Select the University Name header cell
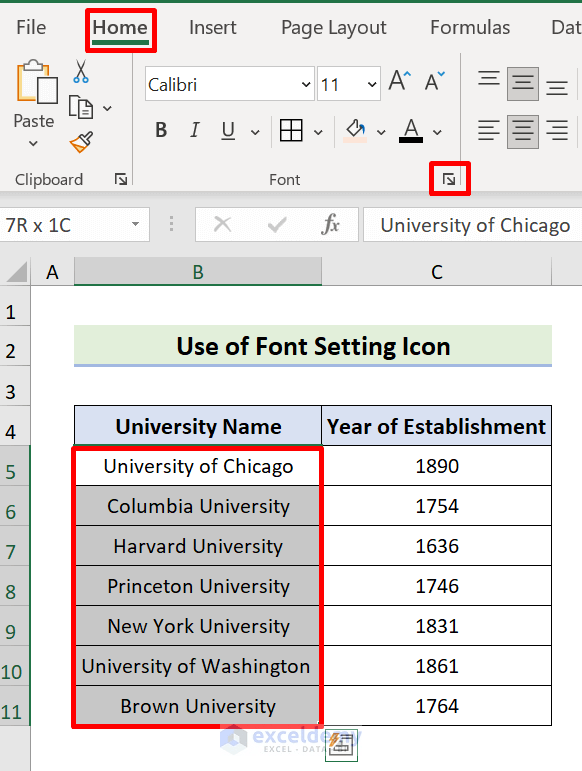Screen dimensions: 582x771 click(x=198, y=426)
